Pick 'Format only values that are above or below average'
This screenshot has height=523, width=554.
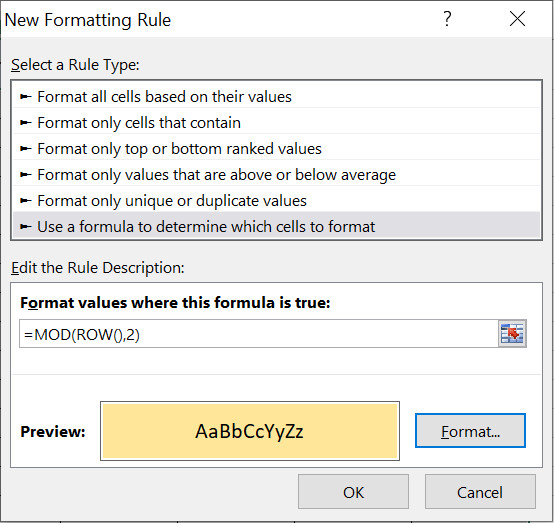[x=277, y=175]
